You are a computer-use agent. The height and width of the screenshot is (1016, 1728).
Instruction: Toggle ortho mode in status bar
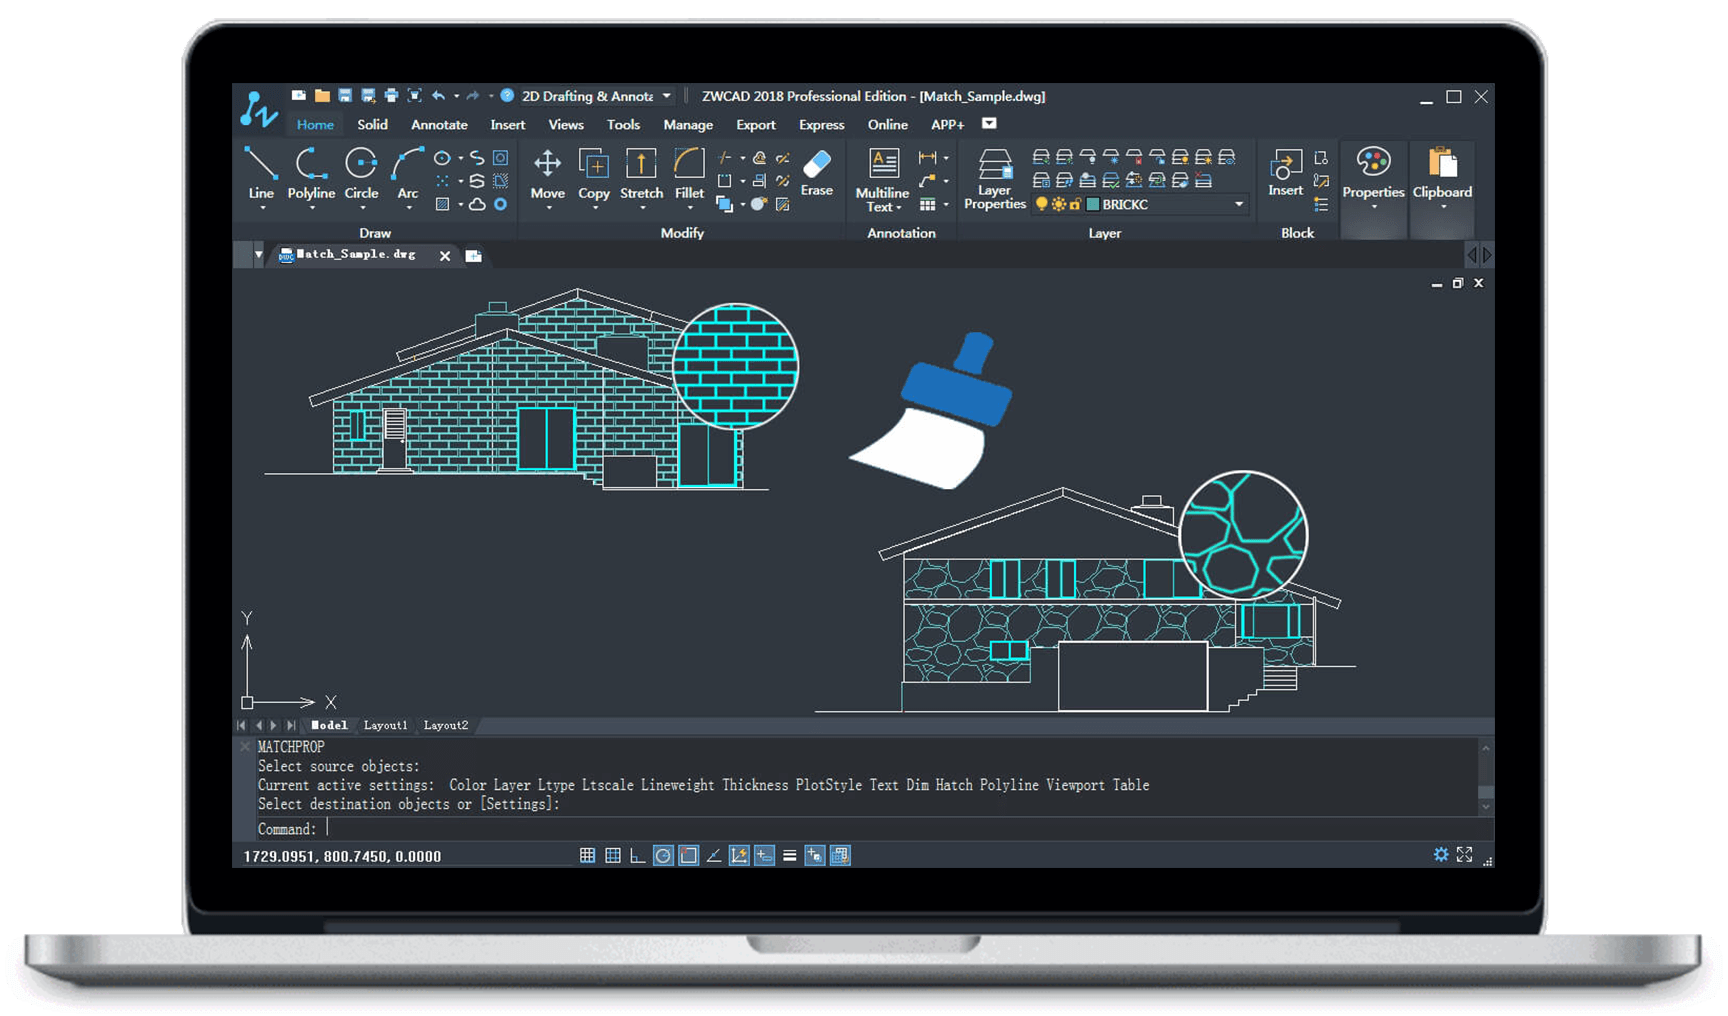click(637, 856)
